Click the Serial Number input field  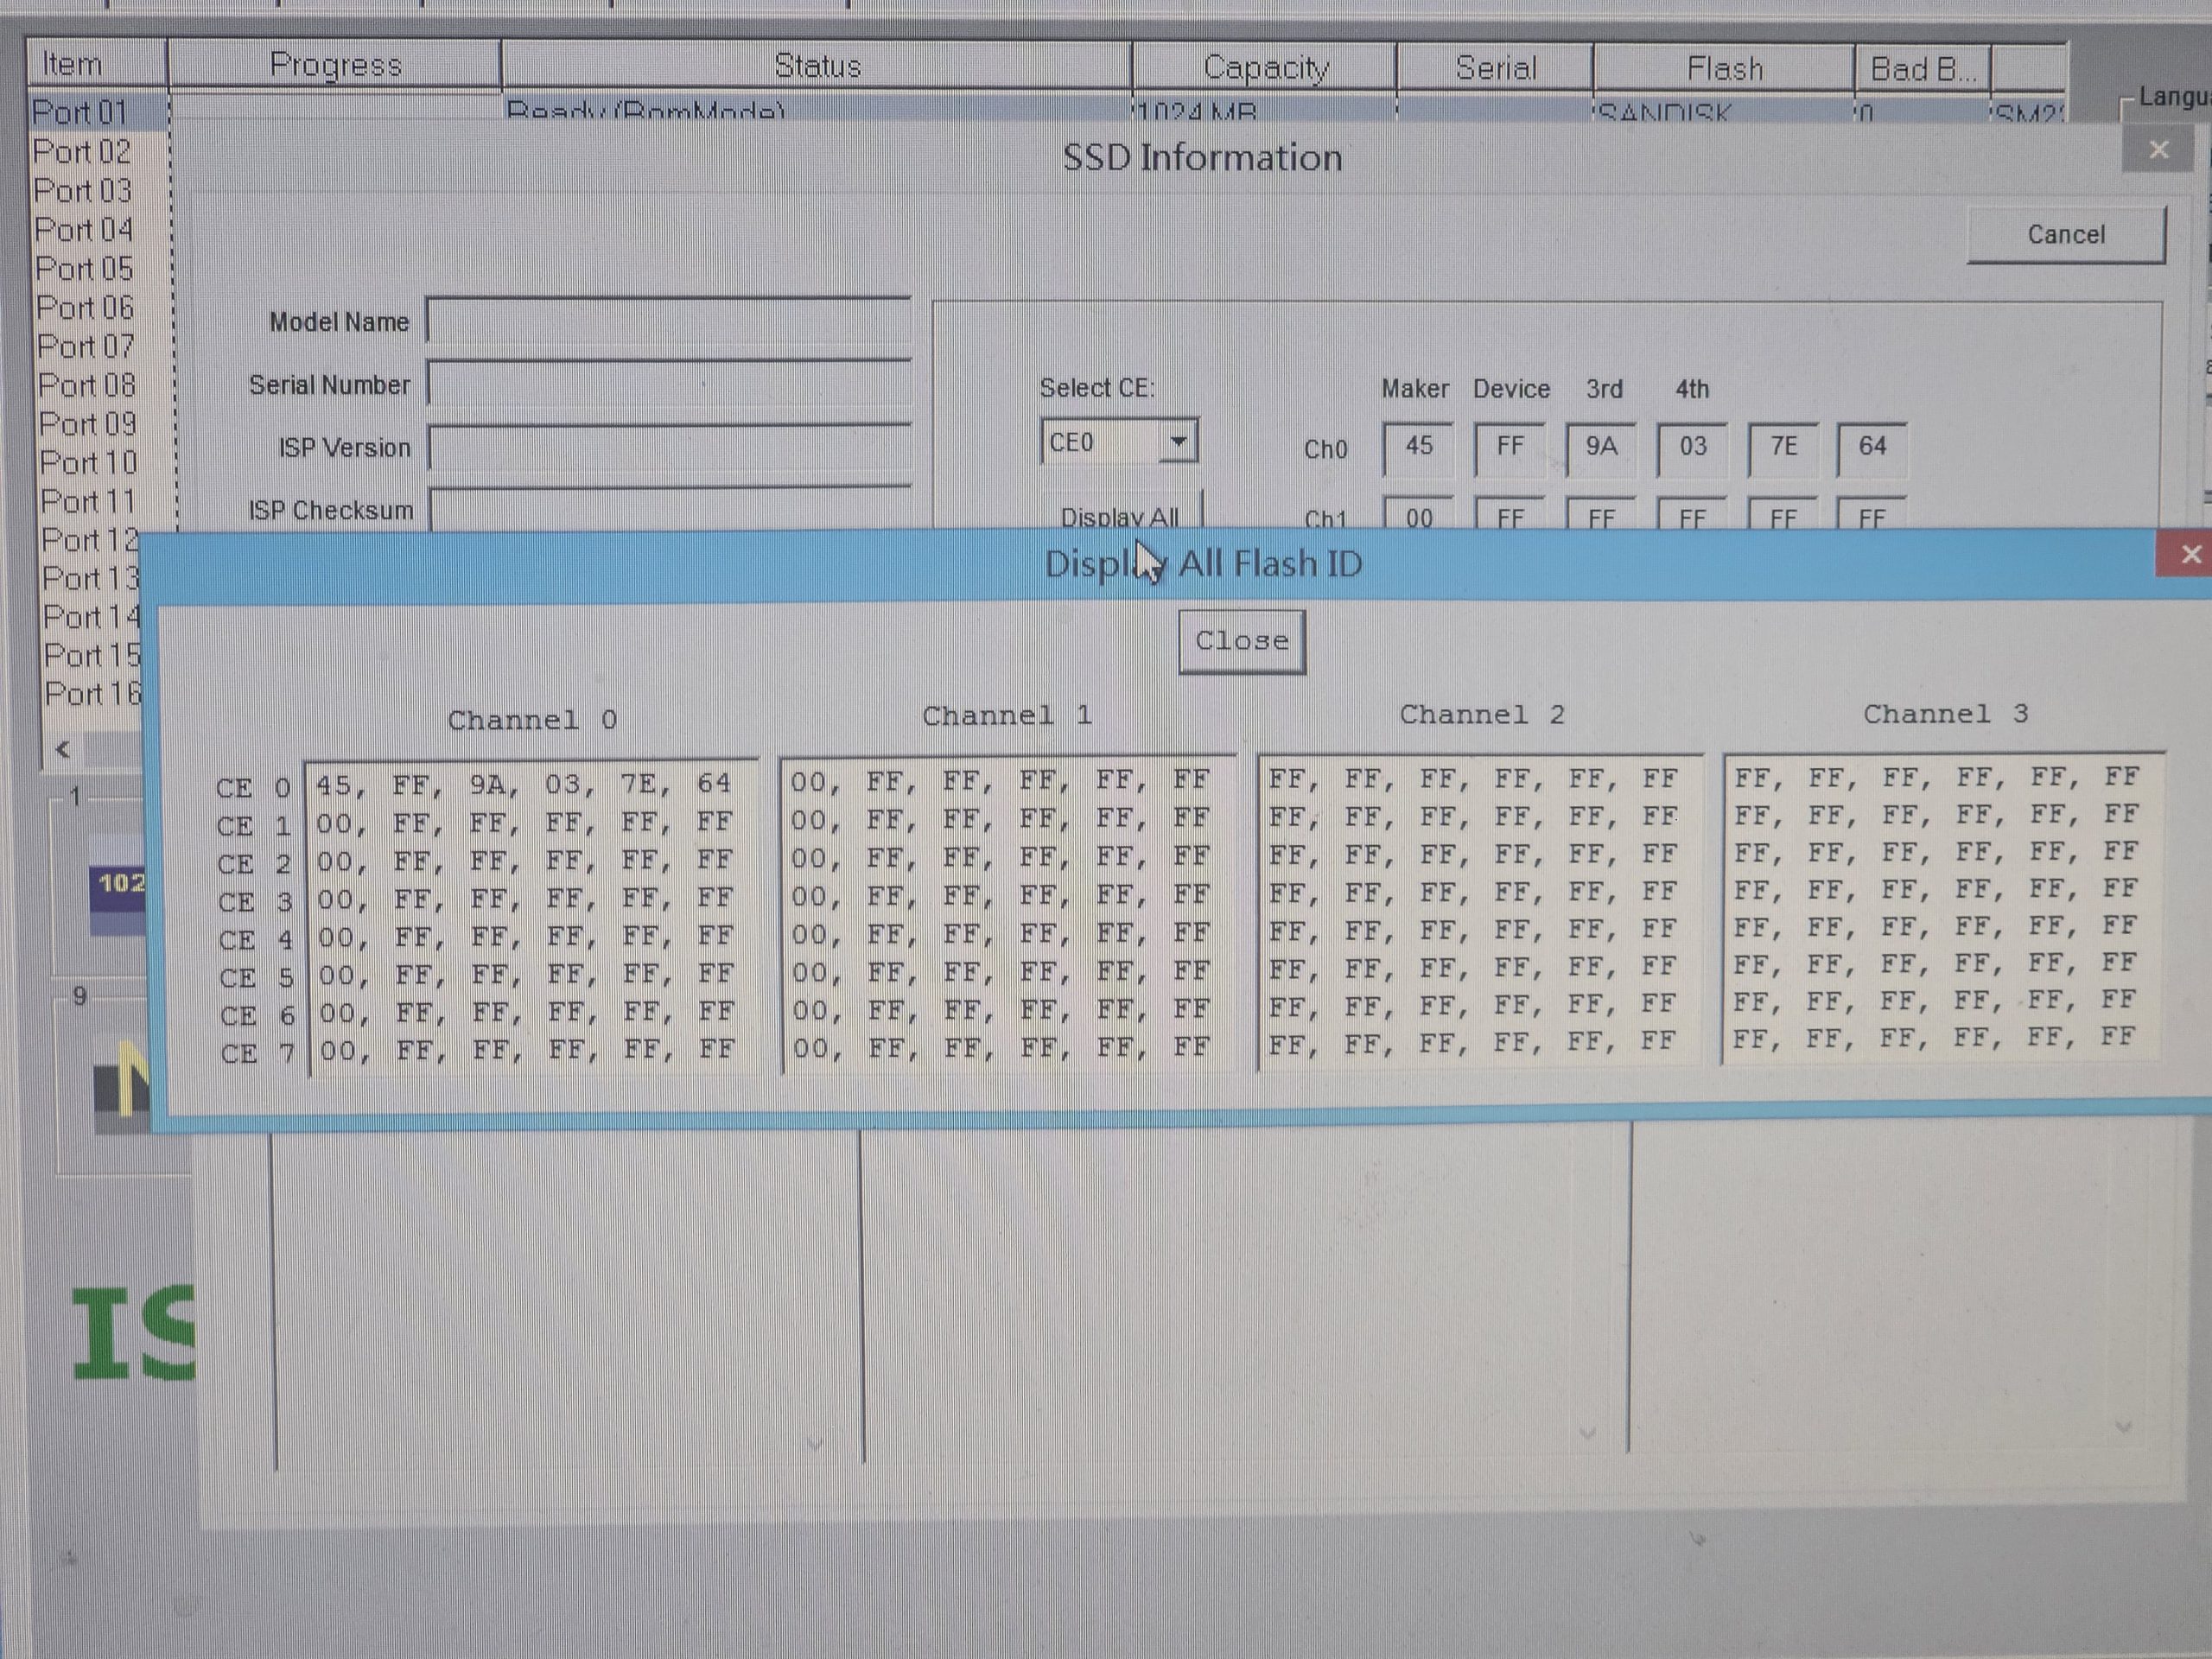[x=668, y=385]
